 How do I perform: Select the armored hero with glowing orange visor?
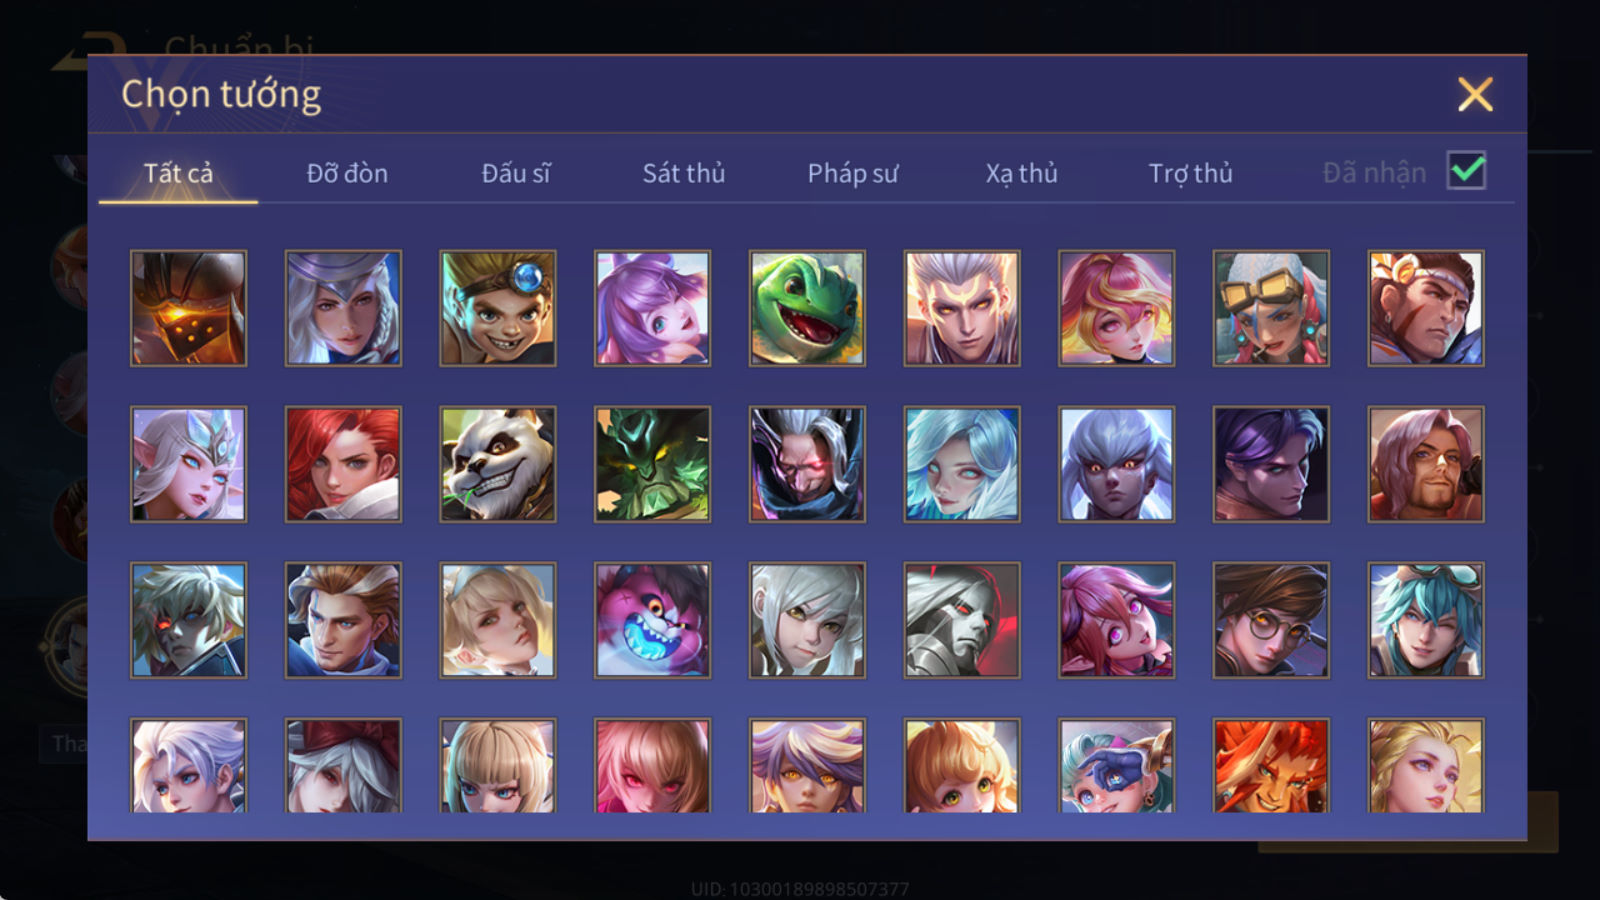[188, 308]
